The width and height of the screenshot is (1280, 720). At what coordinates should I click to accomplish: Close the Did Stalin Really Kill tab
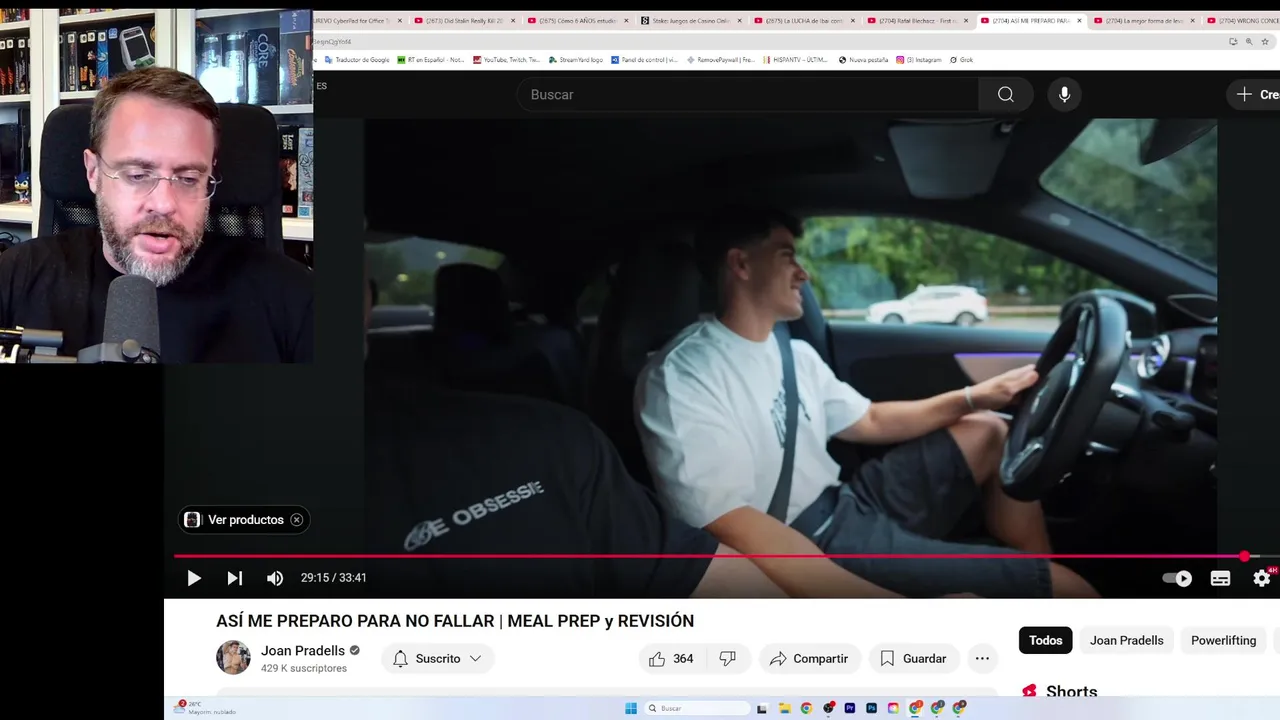[x=513, y=21]
